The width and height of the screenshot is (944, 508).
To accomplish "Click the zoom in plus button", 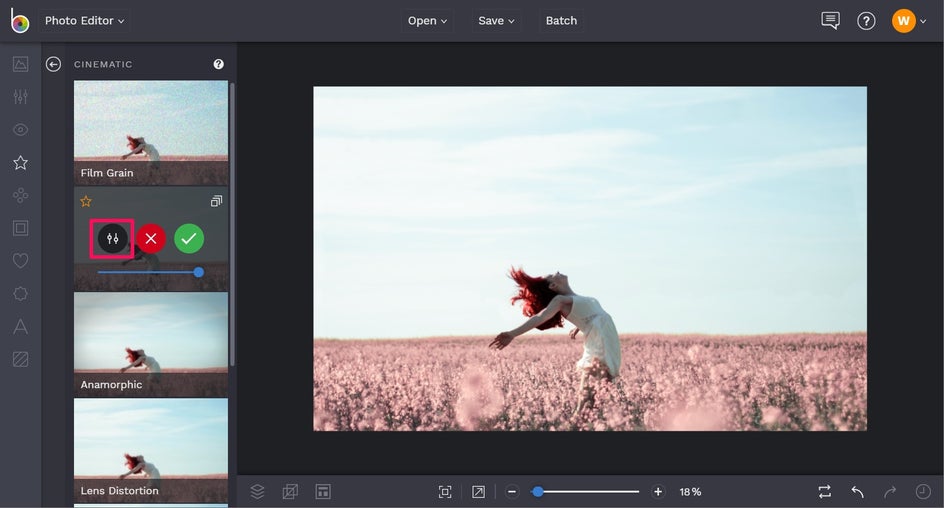I will tap(658, 492).
